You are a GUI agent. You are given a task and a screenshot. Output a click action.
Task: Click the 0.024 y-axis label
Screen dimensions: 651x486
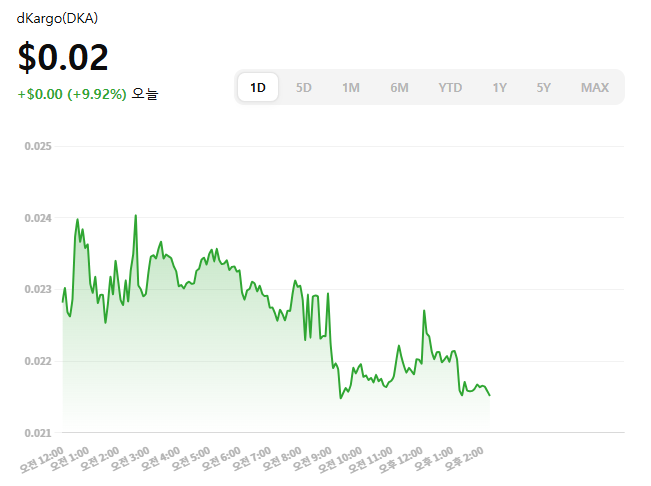click(38, 218)
